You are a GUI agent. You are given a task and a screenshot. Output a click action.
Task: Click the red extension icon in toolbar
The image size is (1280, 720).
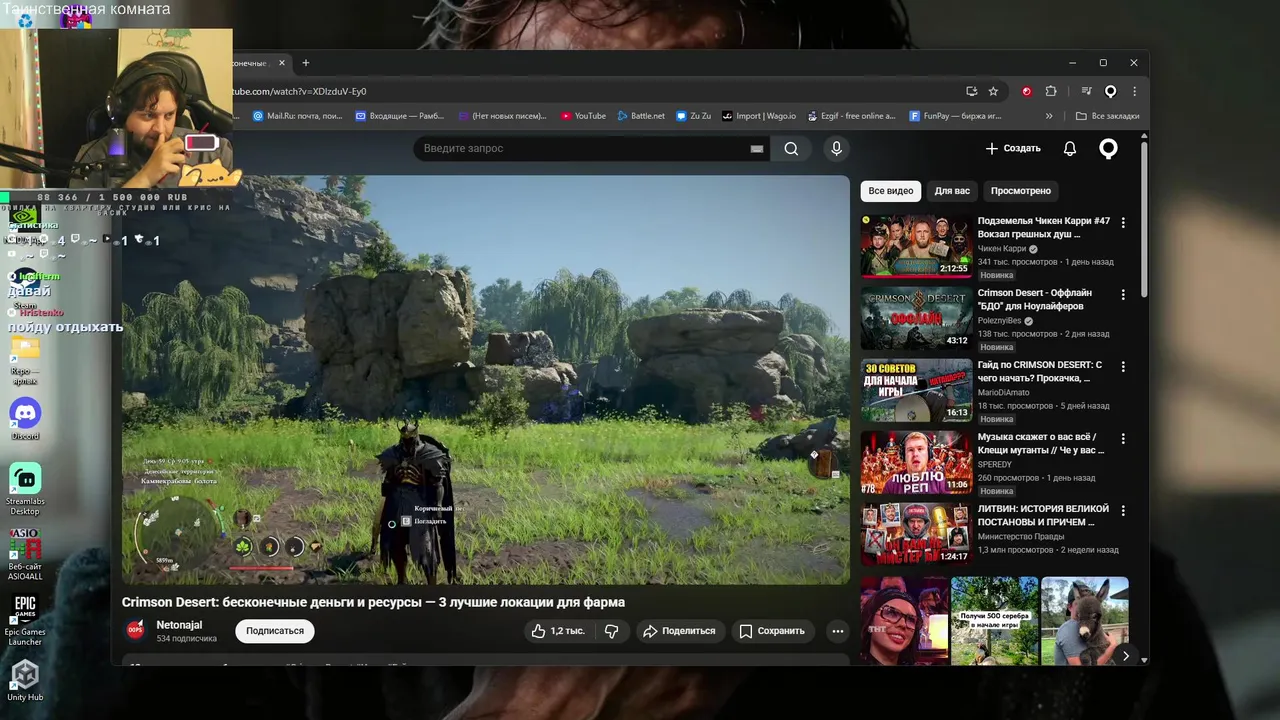click(1026, 91)
